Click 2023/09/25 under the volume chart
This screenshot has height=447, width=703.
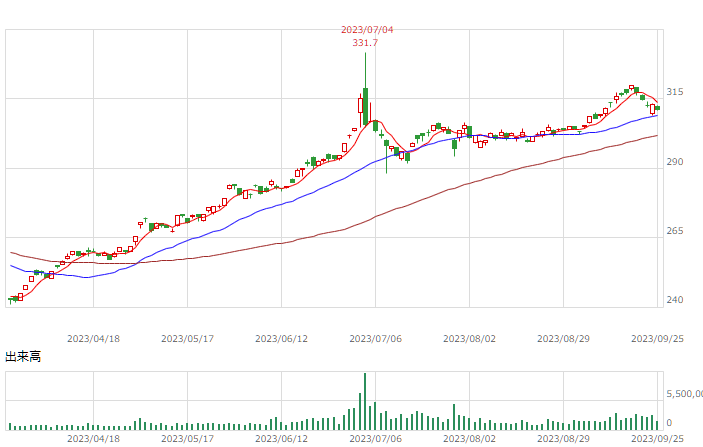point(657,438)
